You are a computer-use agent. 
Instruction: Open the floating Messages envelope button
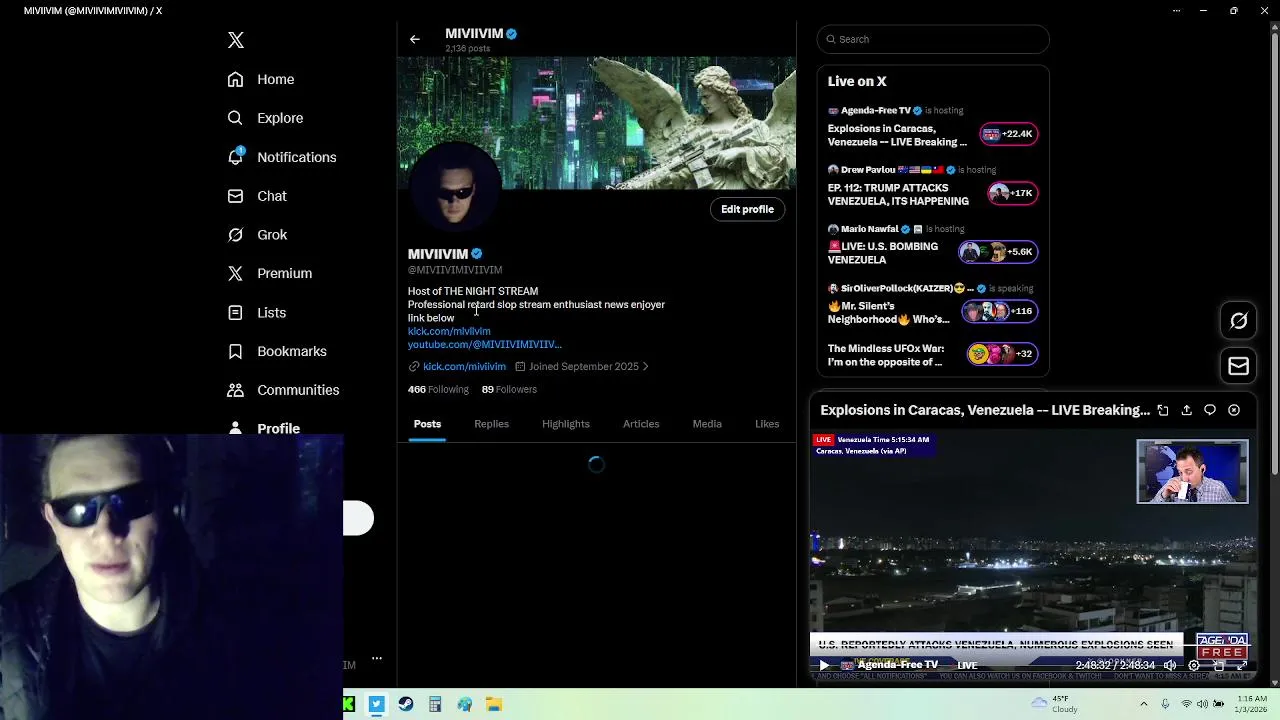pyautogui.click(x=1238, y=366)
